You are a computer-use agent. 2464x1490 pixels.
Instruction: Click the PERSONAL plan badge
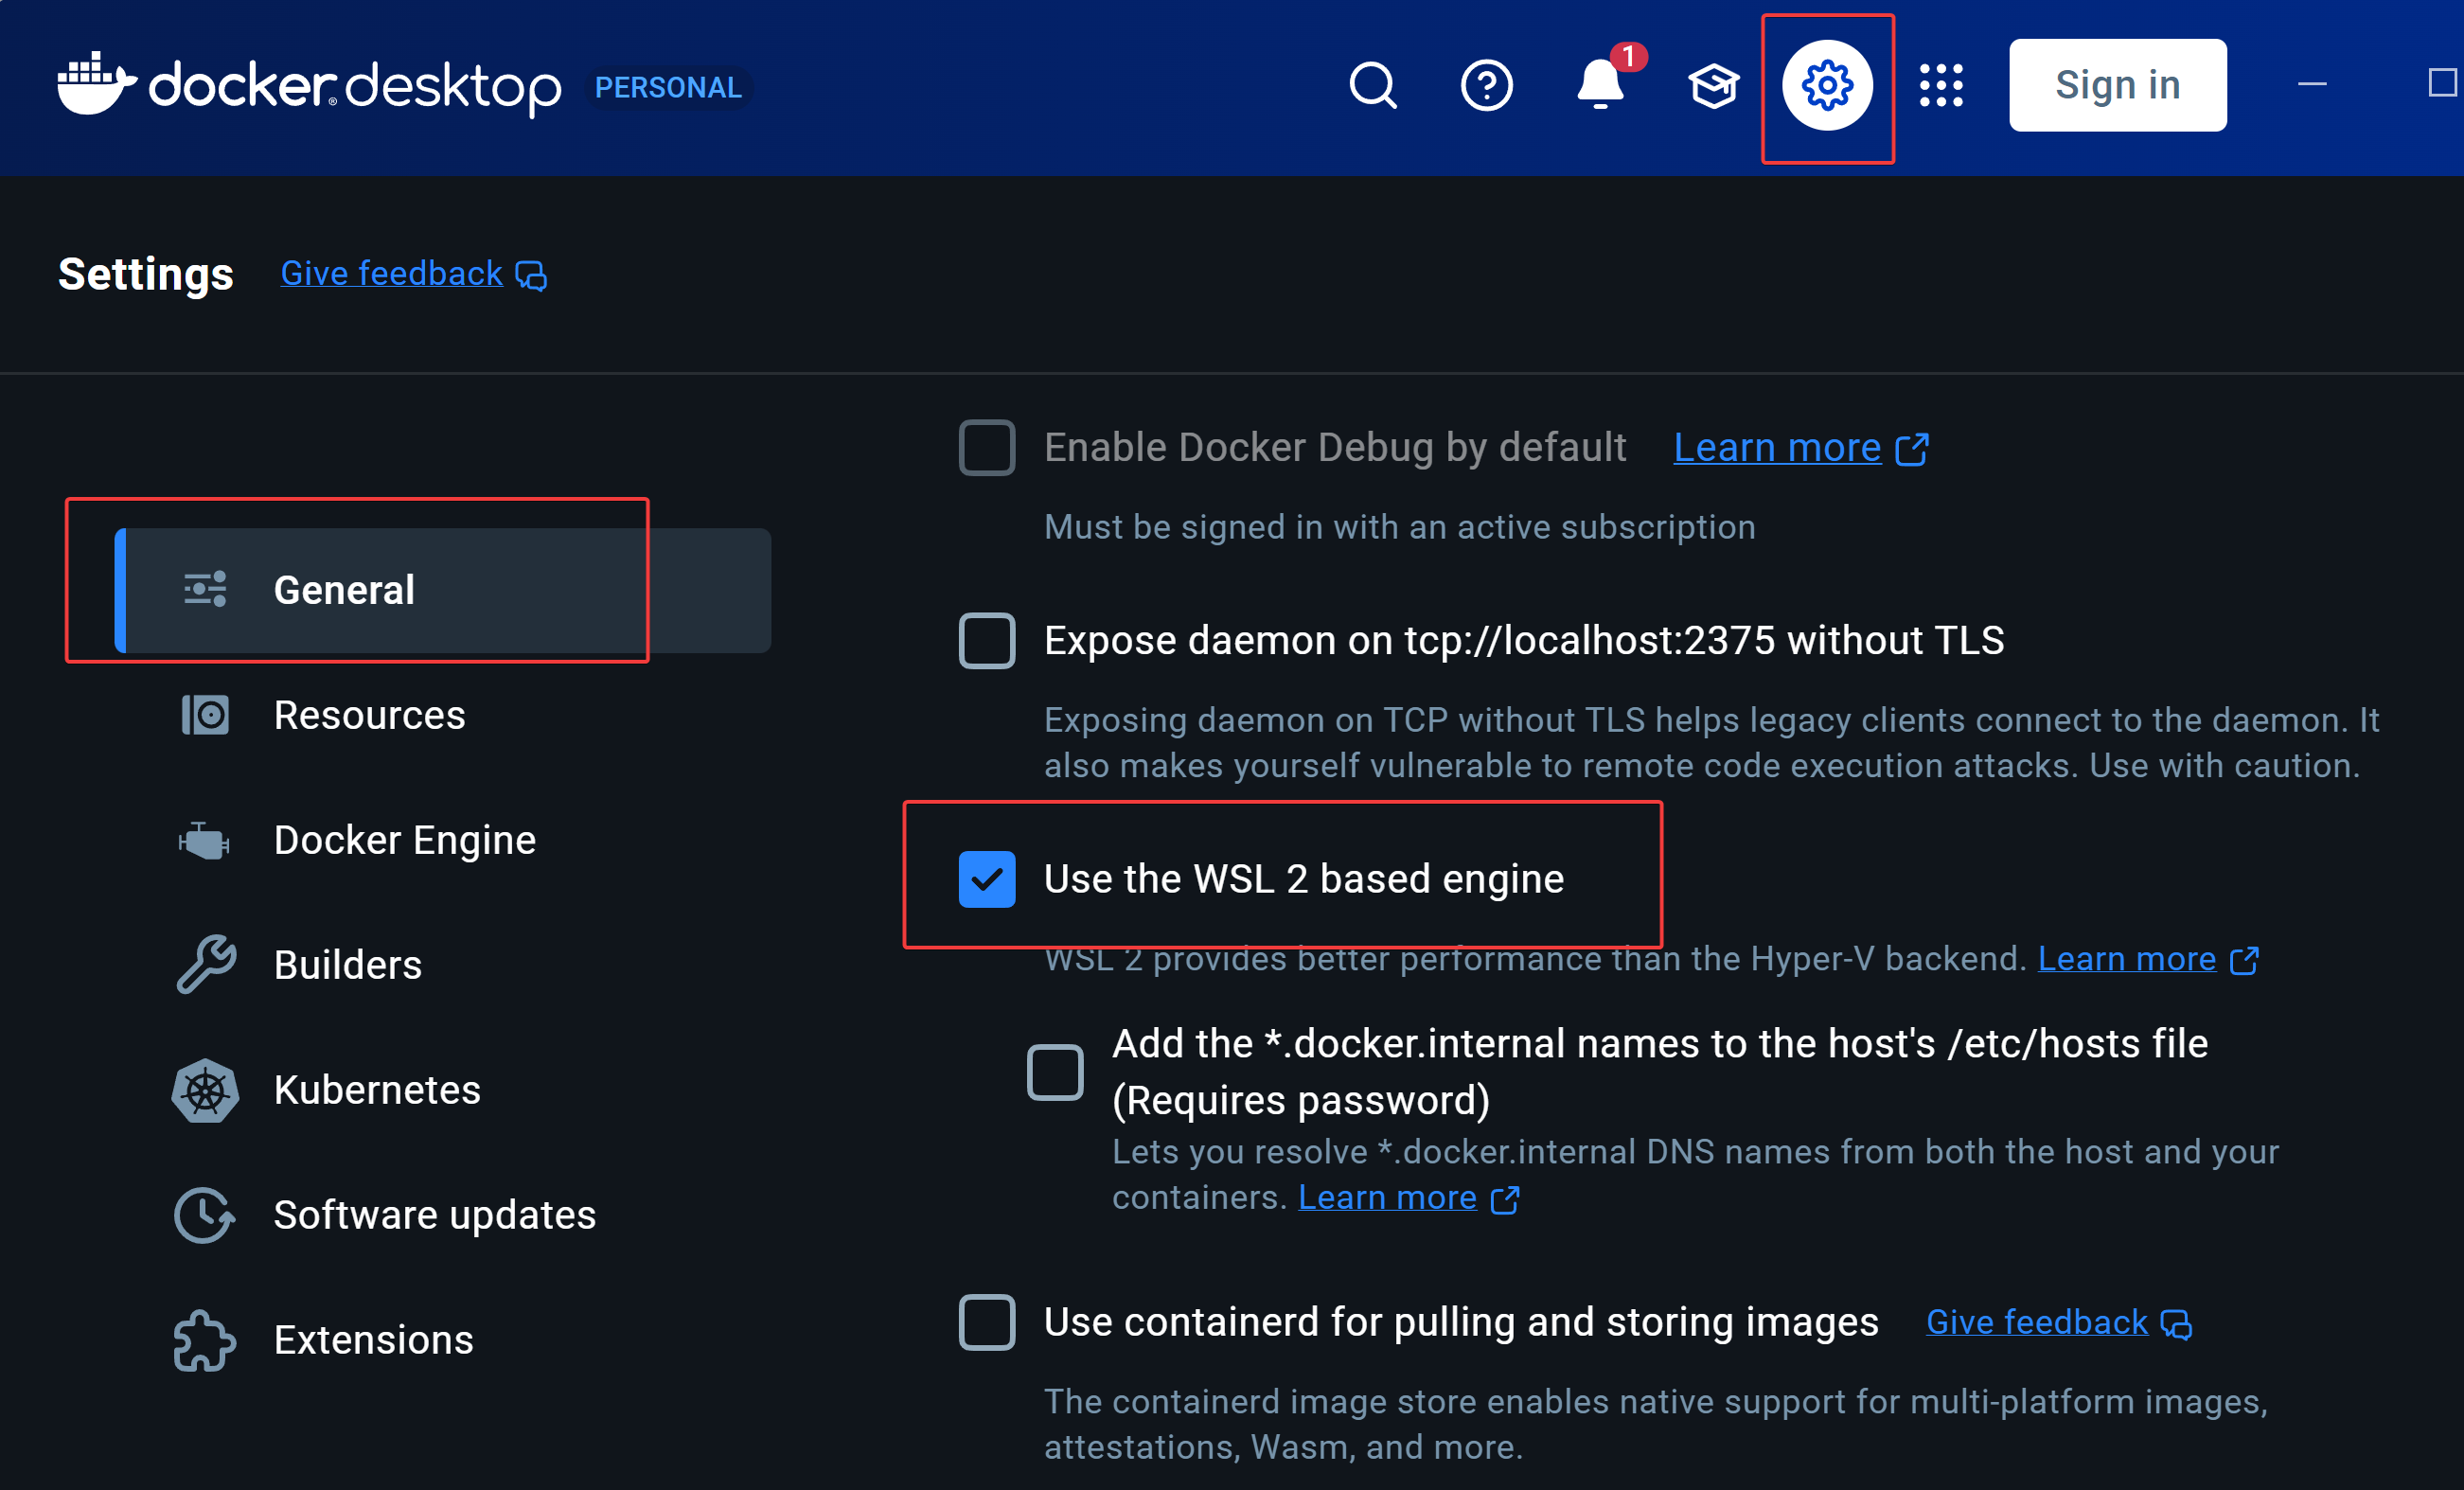[668, 87]
